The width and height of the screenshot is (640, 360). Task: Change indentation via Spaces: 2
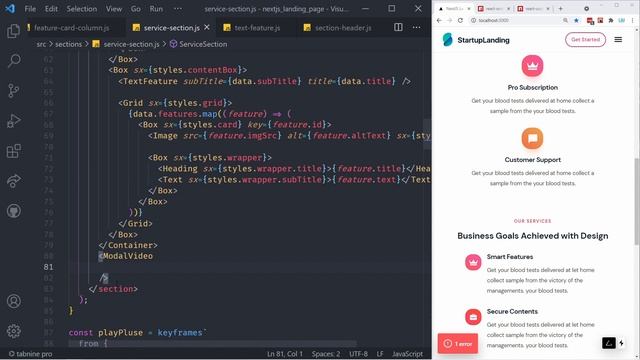(326, 354)
